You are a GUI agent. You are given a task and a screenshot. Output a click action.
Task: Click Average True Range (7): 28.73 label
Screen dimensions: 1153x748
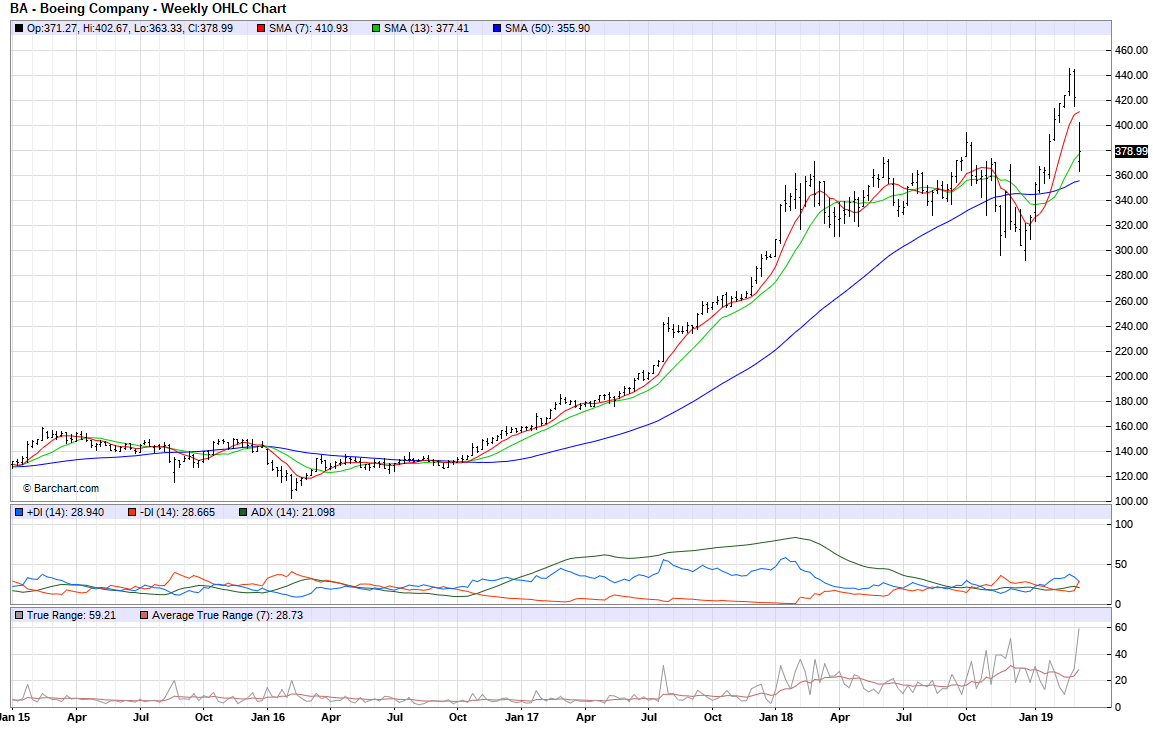227,616
